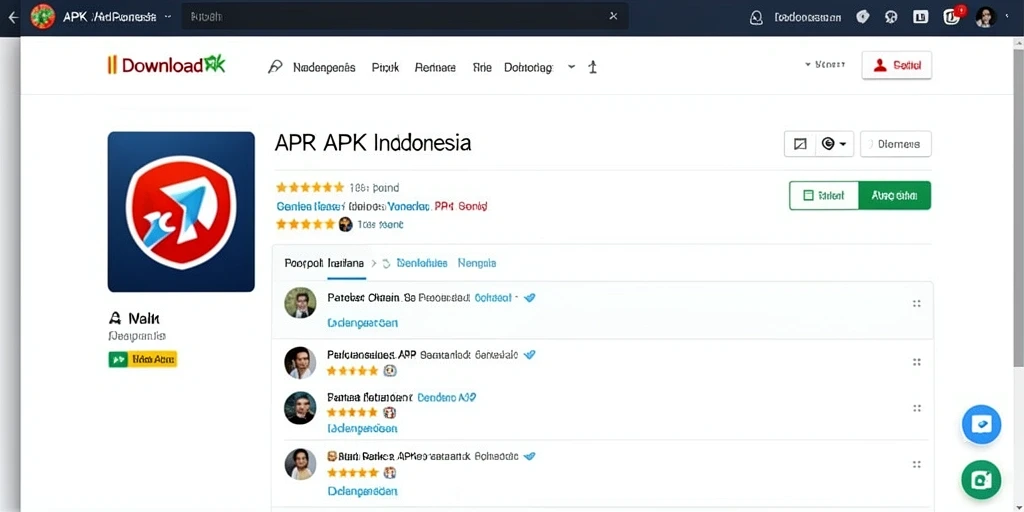Click the Download APK site logo

tap(166, 65)
